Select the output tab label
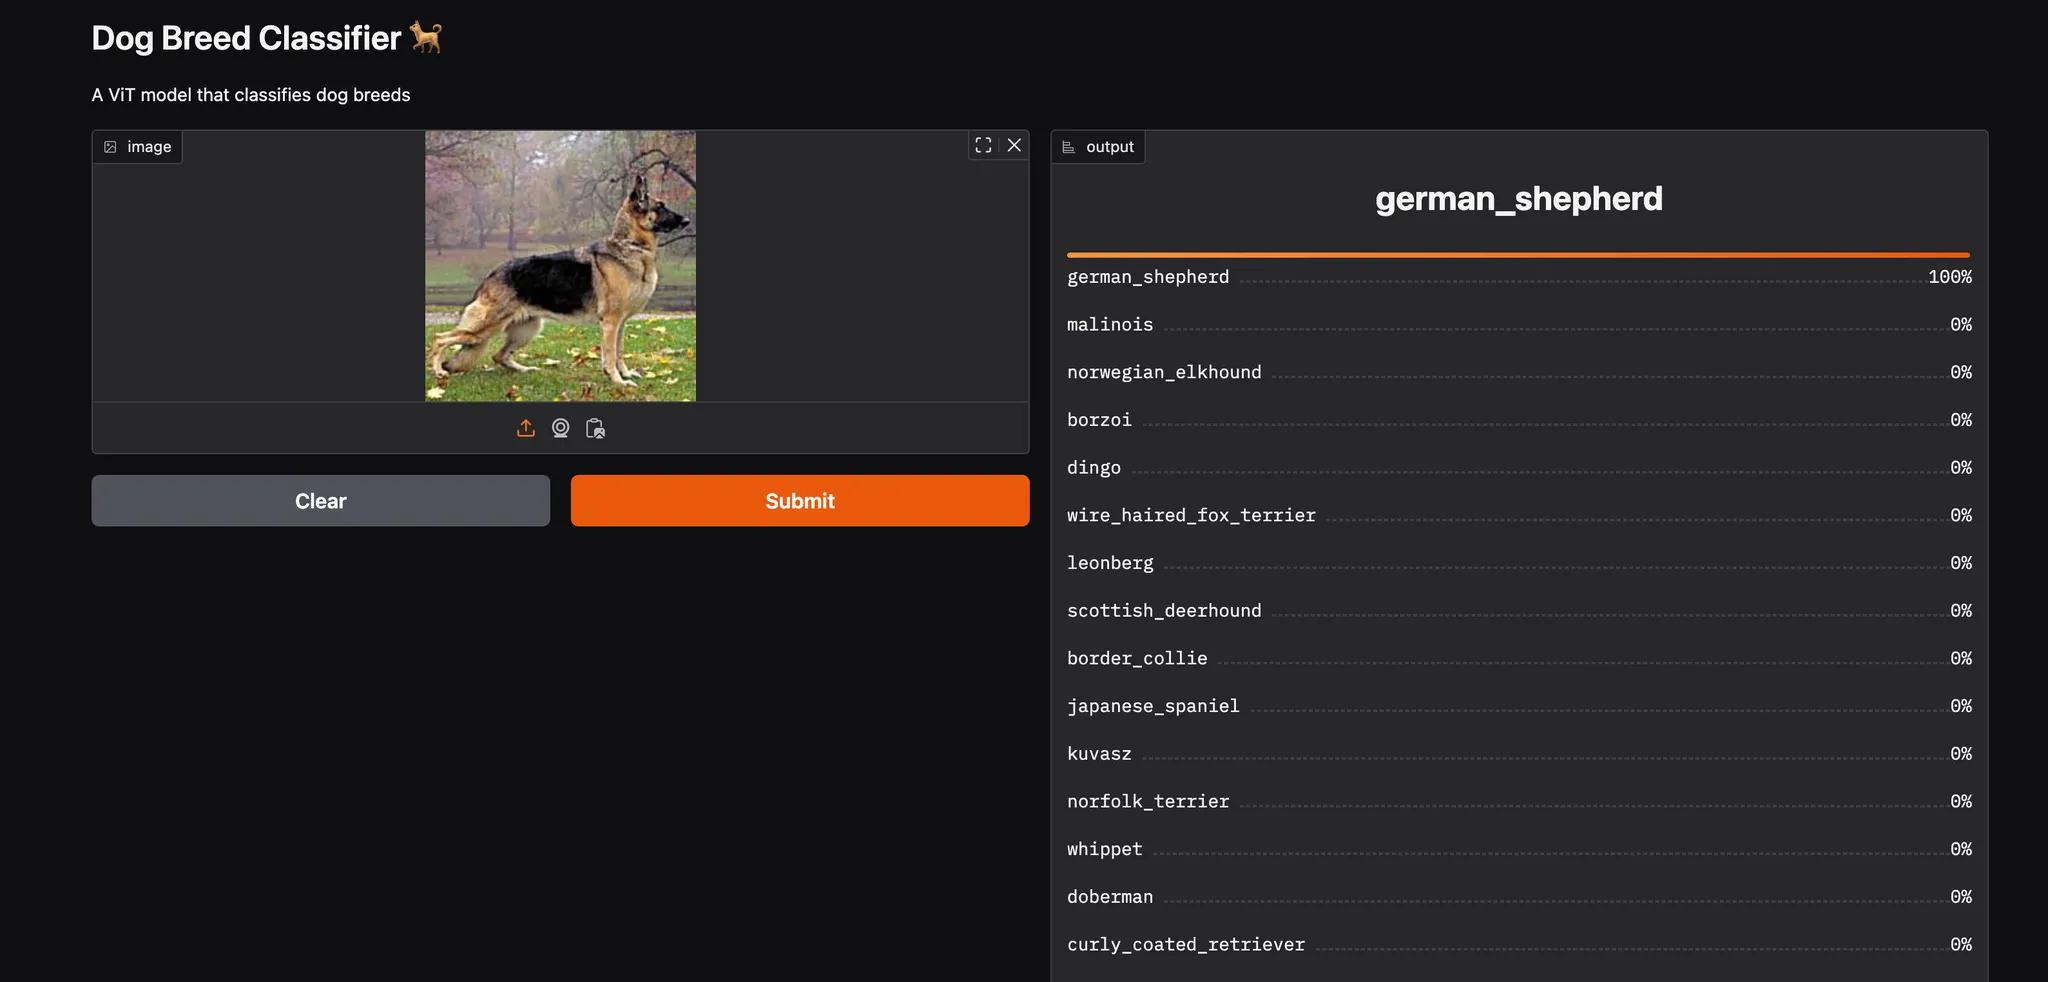2048x982 pixels. click(1108, 147)
